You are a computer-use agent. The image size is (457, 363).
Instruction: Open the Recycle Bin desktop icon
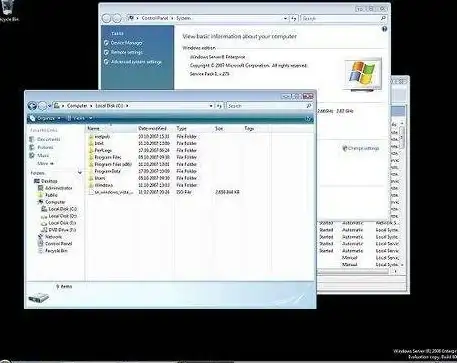pyautogui.click(x=9, y=11)
